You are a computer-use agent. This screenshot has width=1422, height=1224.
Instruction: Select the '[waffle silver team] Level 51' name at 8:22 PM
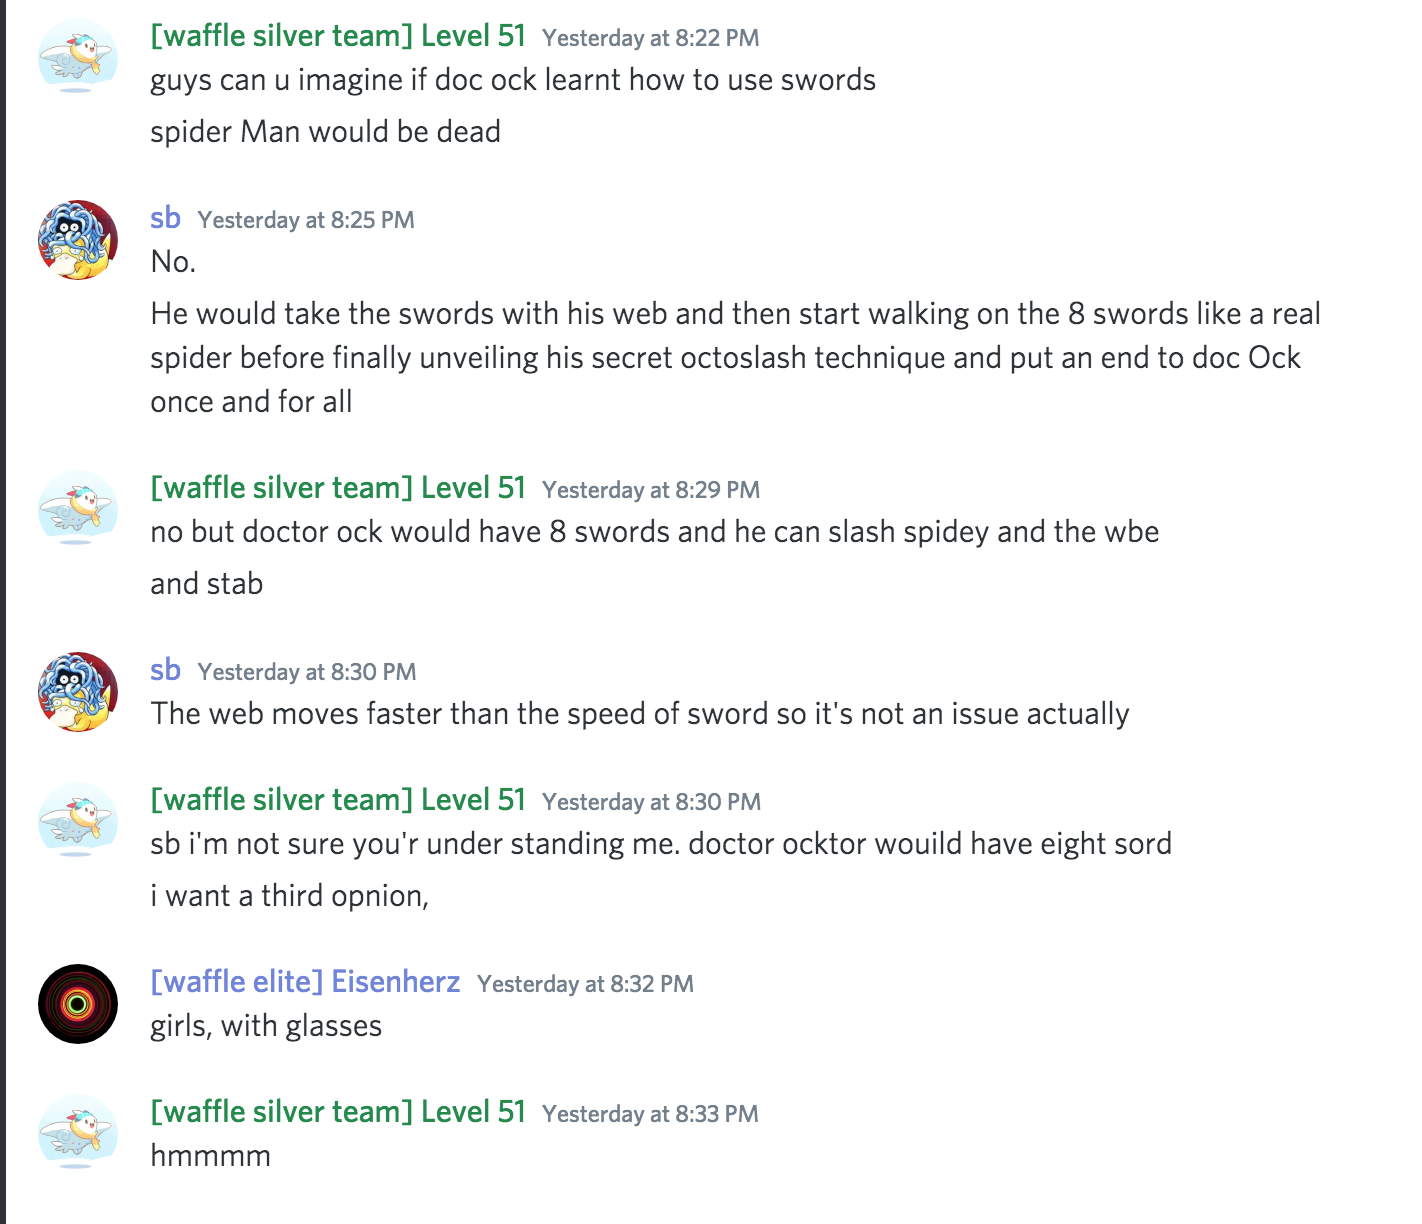tap(338, 36)
